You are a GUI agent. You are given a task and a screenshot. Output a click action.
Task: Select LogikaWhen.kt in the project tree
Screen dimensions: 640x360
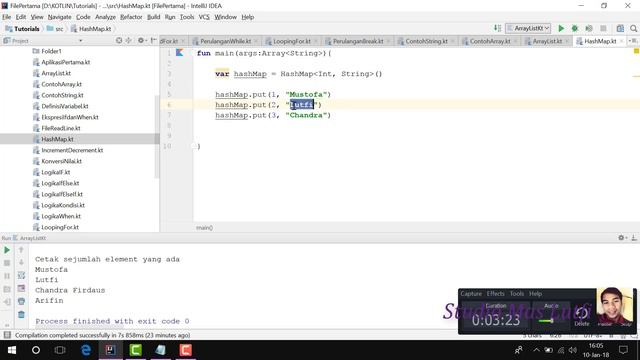click(x=61, y=216)
